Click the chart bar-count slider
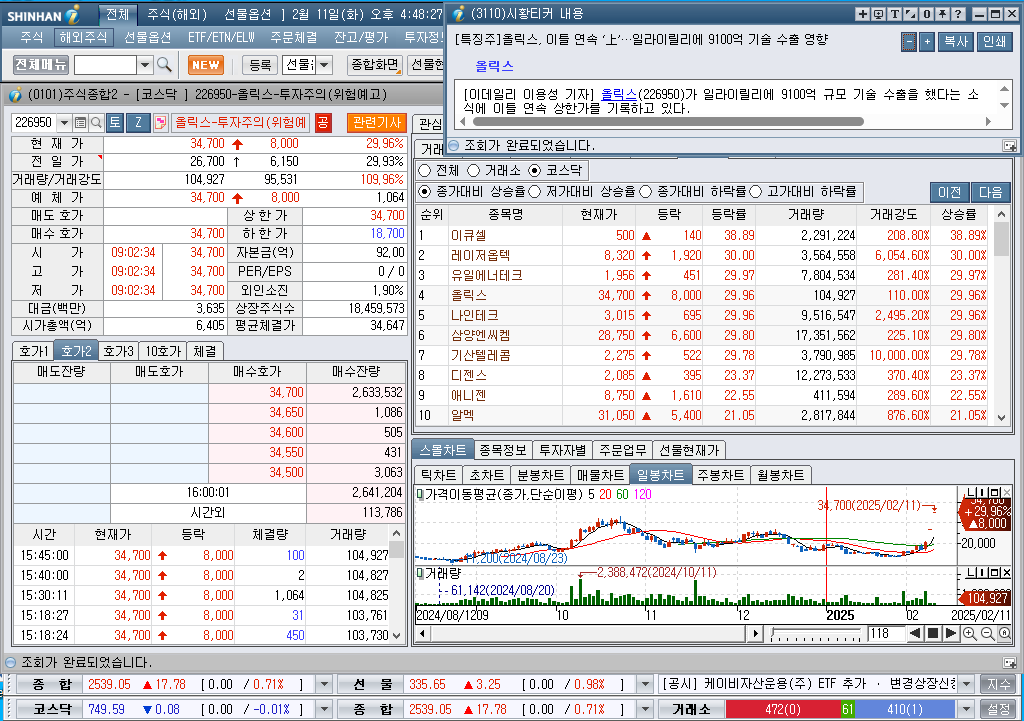The width and height of the screenshot is (1024, 721). pyautogui.click(x=816, y=633)
